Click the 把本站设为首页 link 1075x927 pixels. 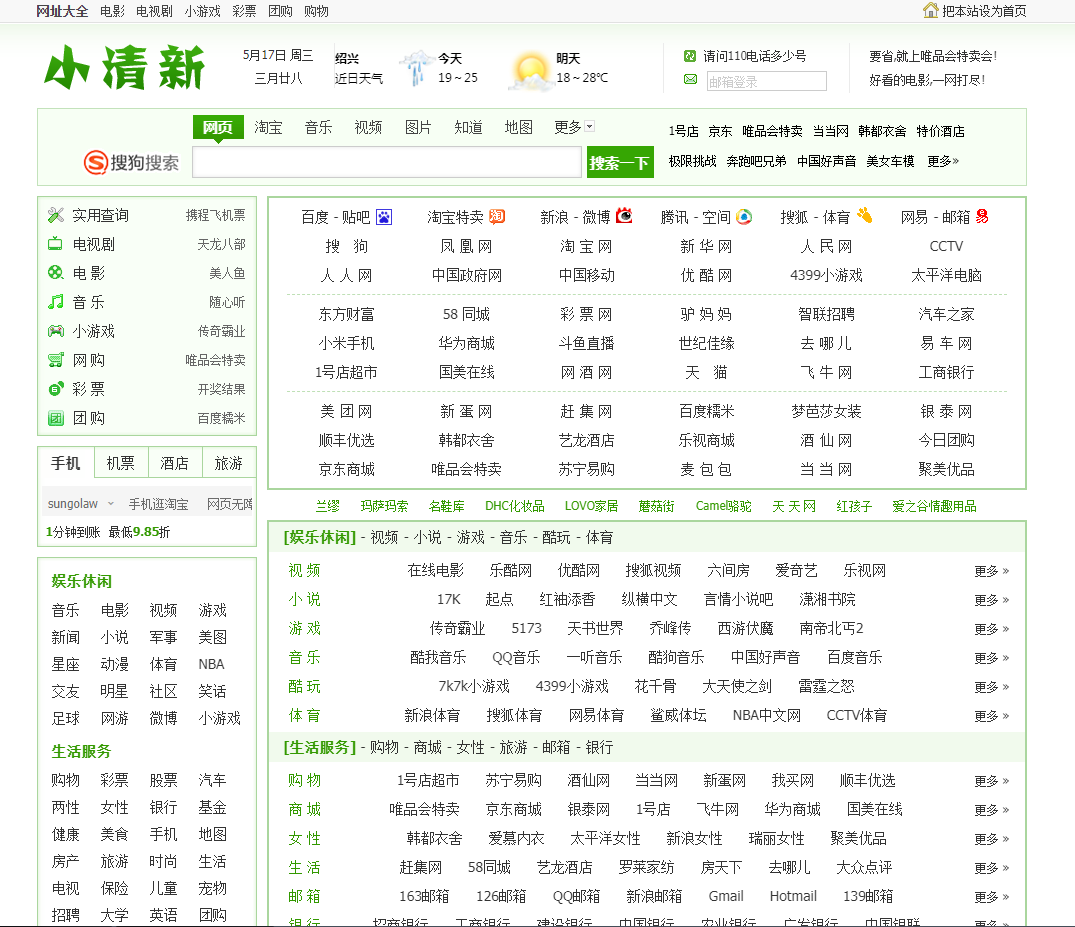coord(984,11)
